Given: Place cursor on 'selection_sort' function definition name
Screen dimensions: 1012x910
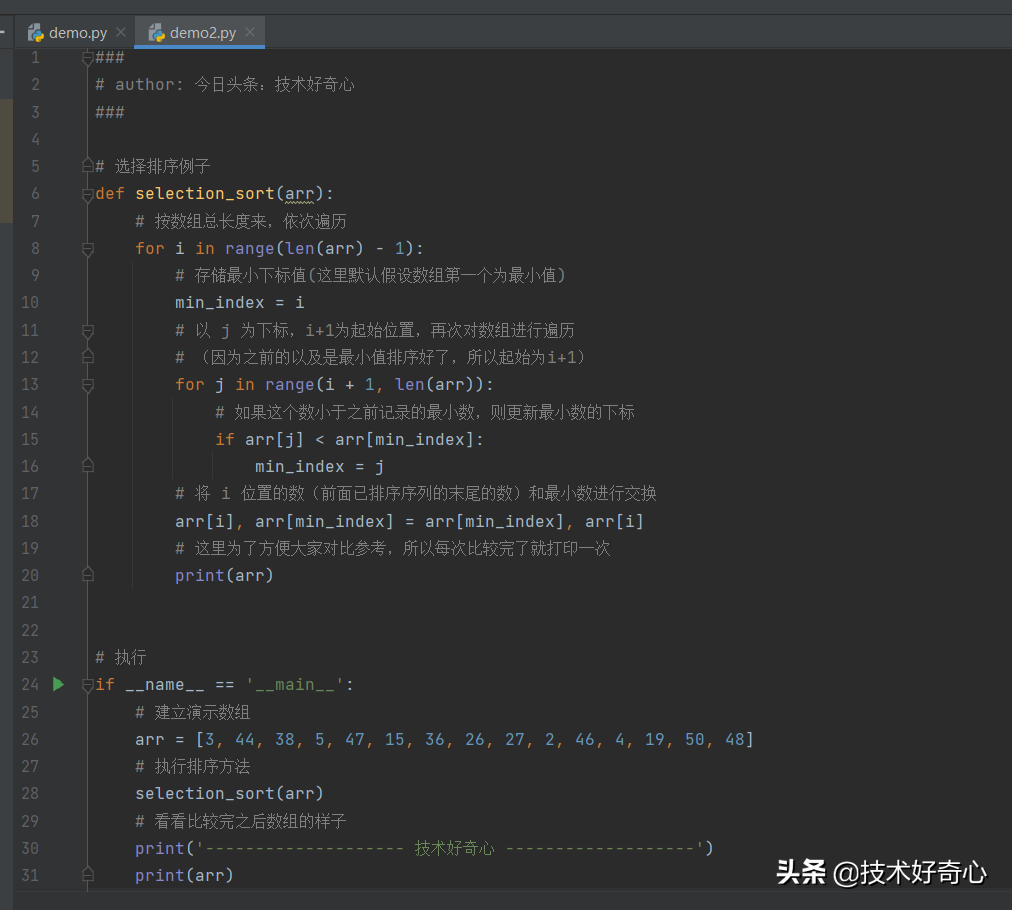Looking at the screenshot, I should [x=205, y=194].
